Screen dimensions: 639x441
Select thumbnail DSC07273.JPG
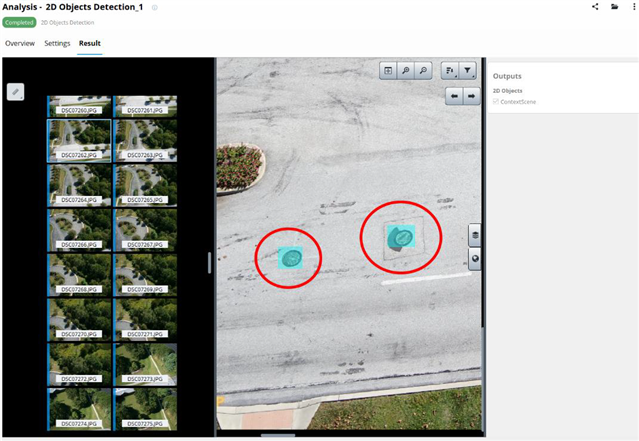[145, 365]
